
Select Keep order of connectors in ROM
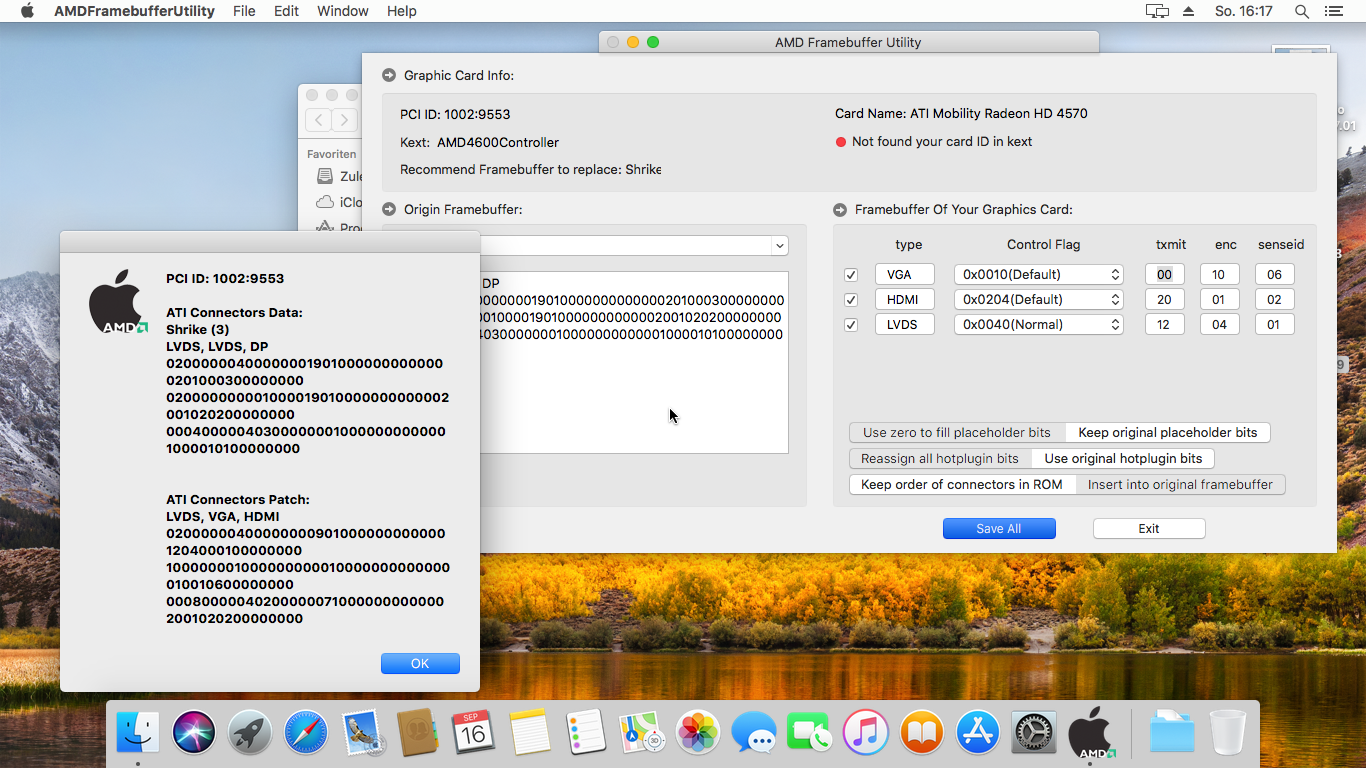[962, 484]
